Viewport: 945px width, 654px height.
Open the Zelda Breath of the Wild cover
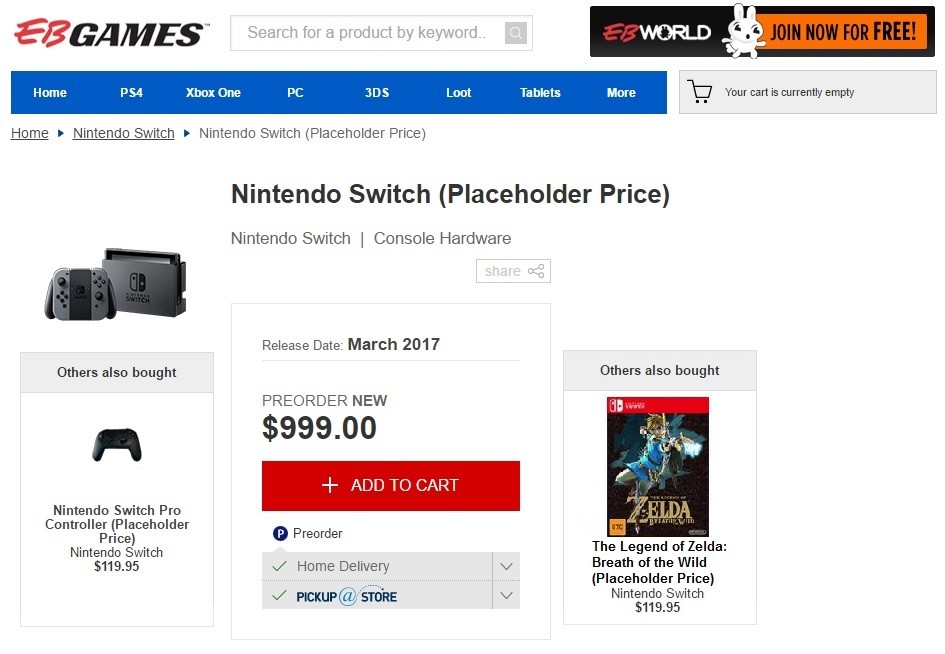pos(658,467)
